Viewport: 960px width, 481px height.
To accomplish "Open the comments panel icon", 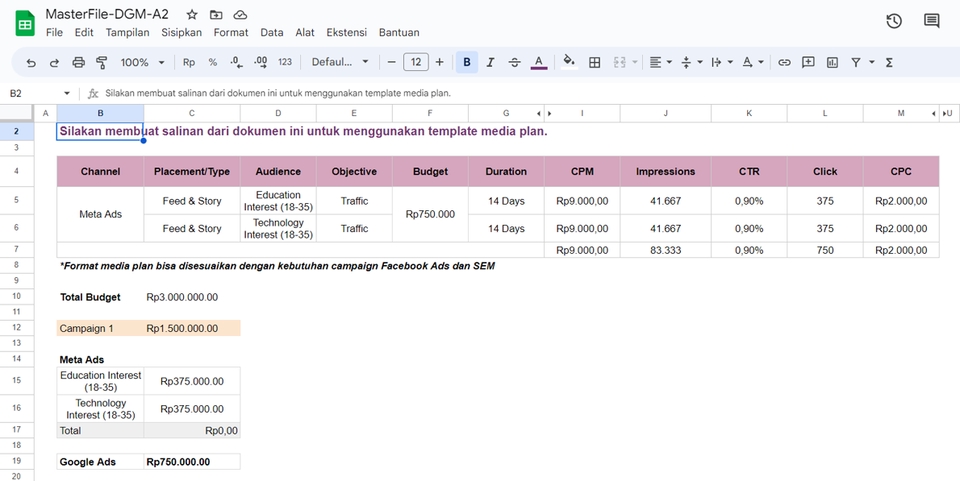I will click(x=931, y=21).
